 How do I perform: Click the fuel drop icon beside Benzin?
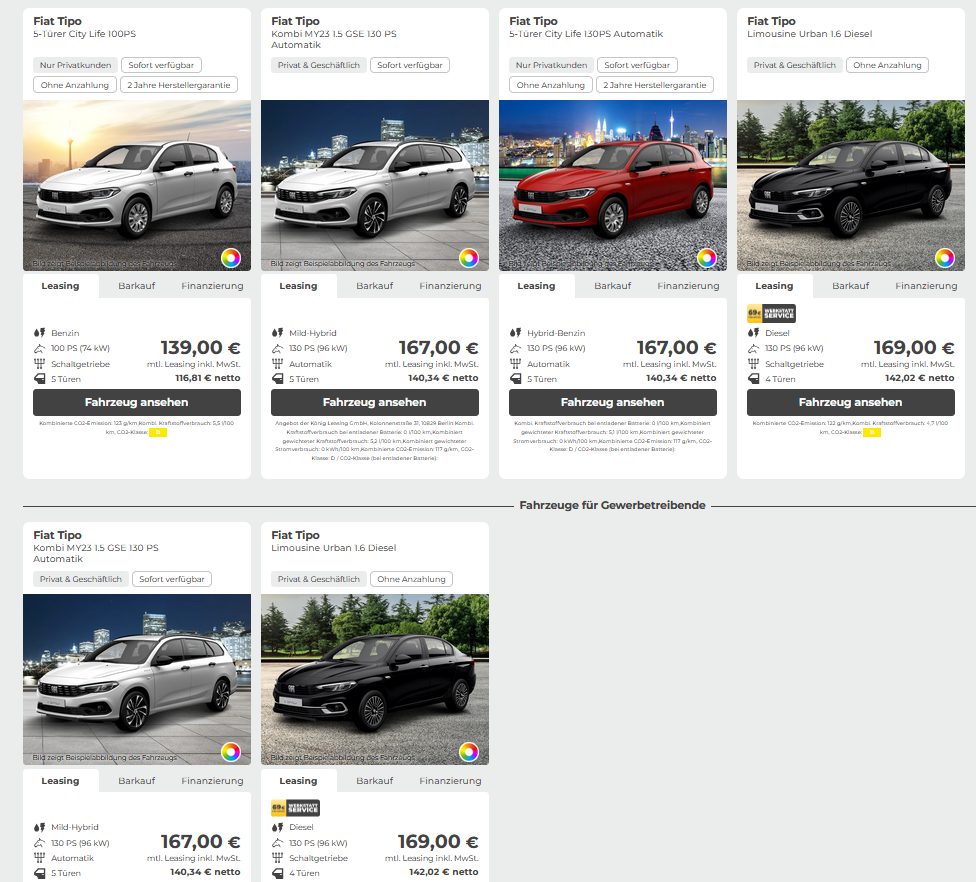tap(38, 333)
